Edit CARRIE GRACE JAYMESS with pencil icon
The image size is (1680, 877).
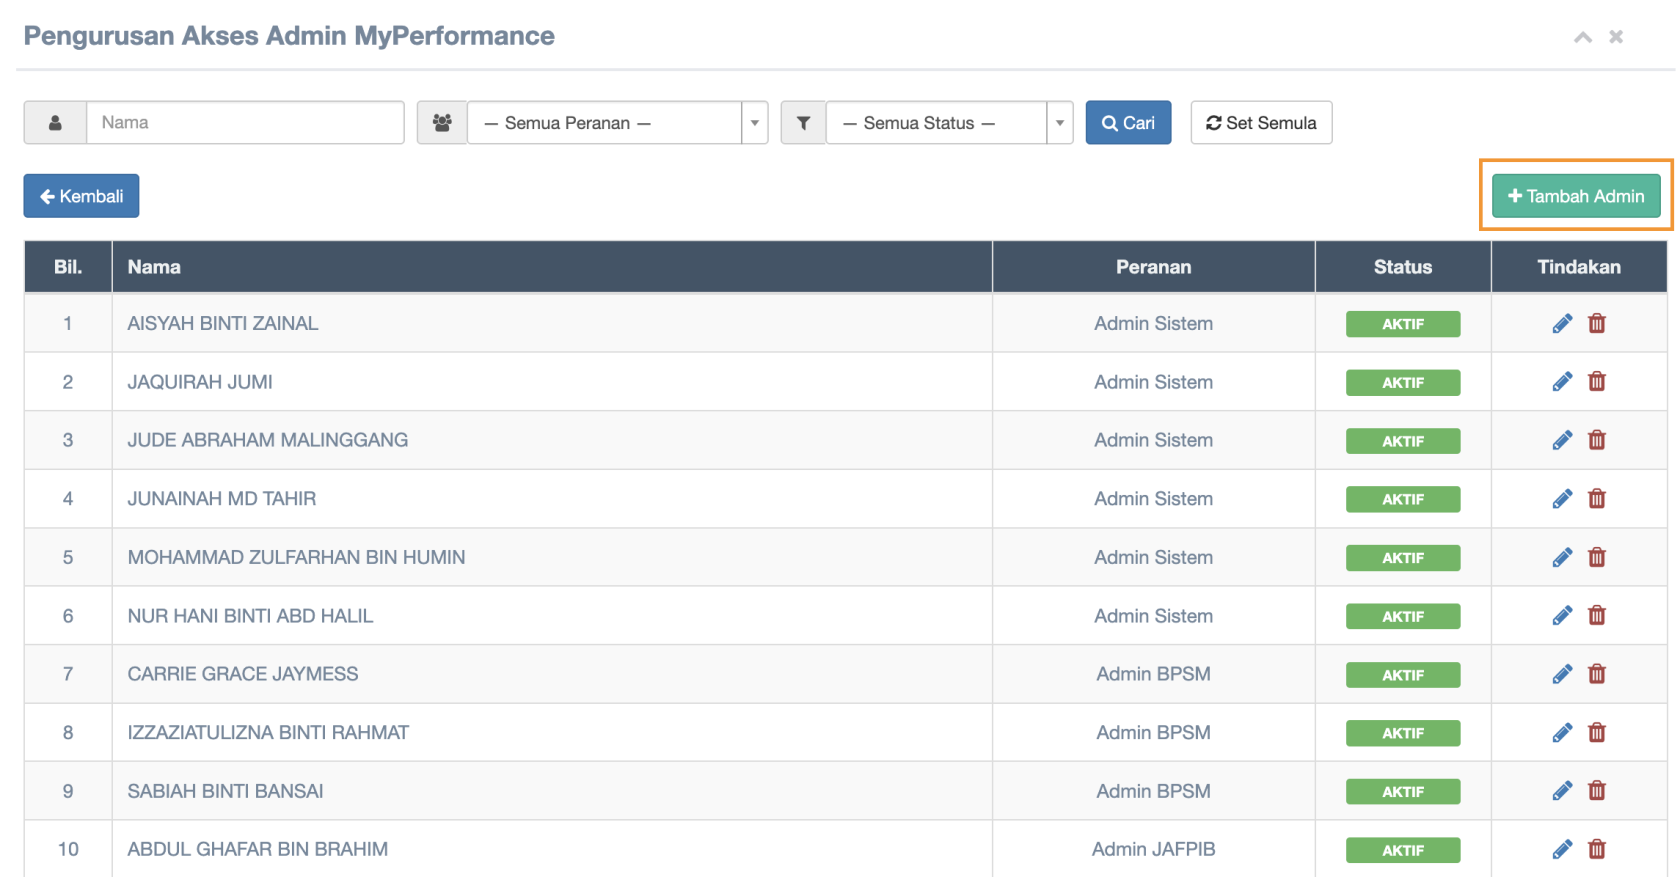pyautogui.click(x=1562, y=674)
